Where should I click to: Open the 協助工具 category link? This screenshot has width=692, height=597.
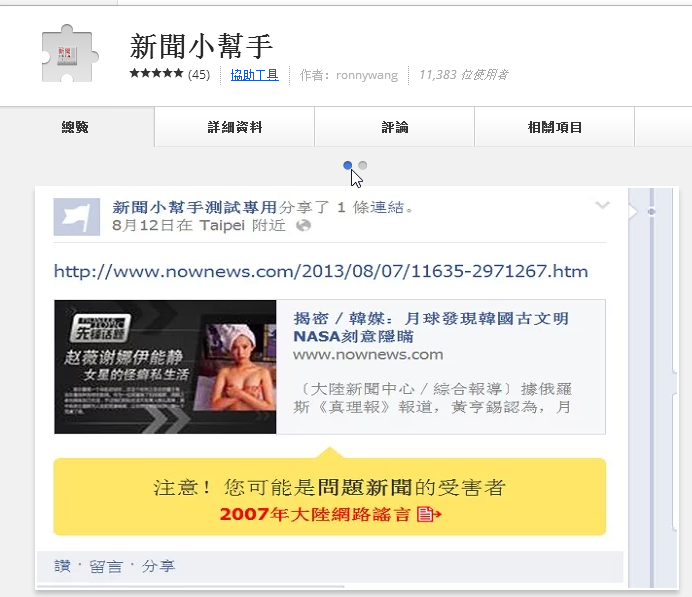[254, 75]
